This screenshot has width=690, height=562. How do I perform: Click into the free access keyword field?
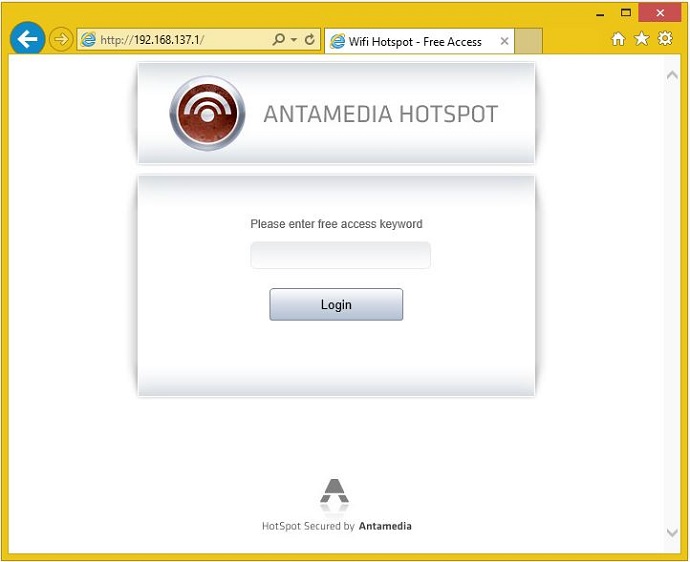[340, 255]
